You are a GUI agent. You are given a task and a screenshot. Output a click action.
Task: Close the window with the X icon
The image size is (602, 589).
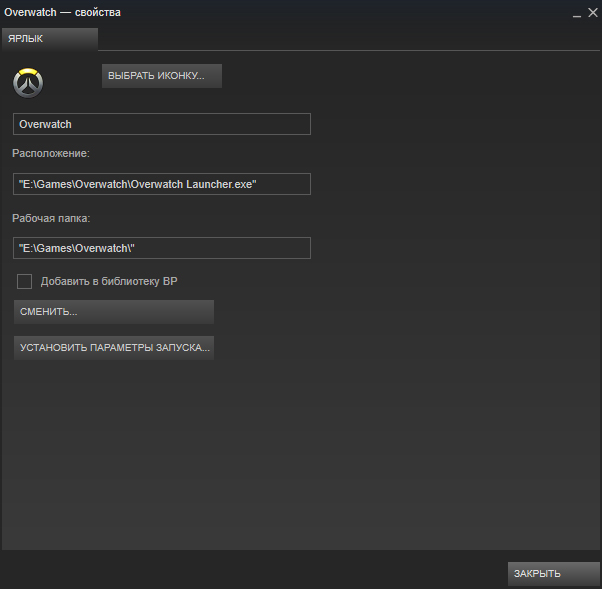pyautogui.click(x=593, y=13)
